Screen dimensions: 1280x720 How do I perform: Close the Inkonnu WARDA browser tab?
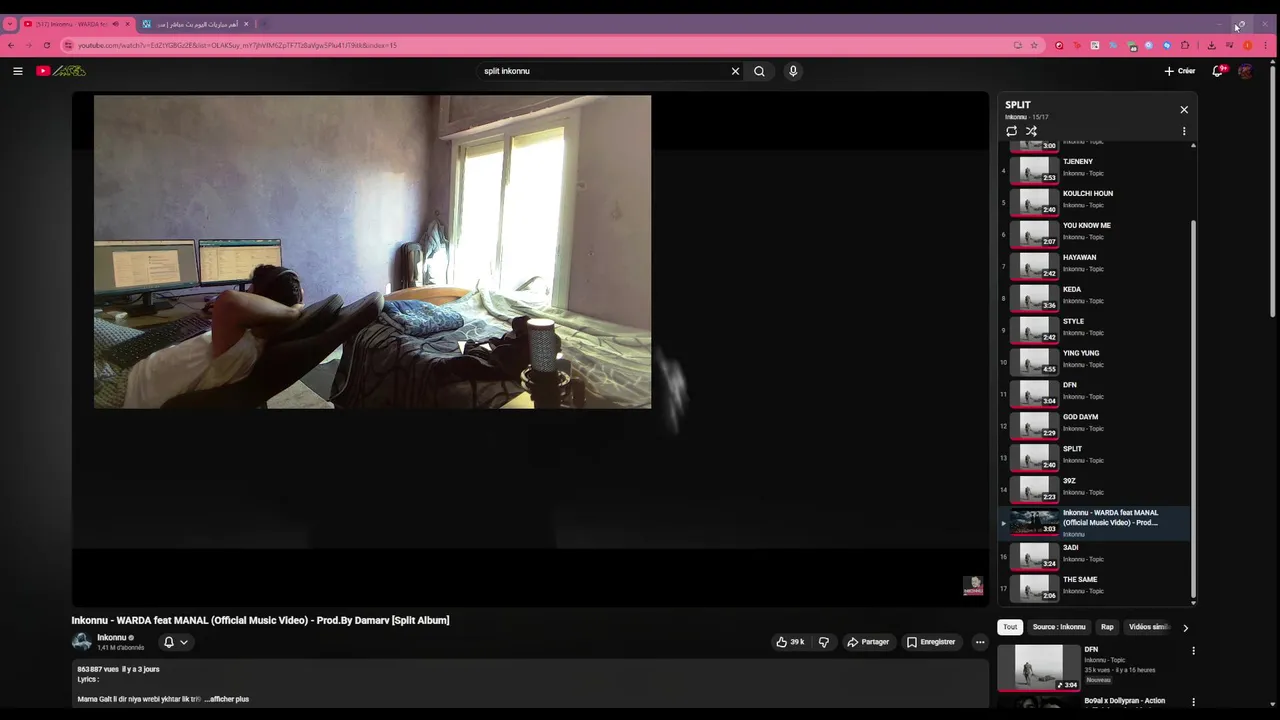[127, 24]
